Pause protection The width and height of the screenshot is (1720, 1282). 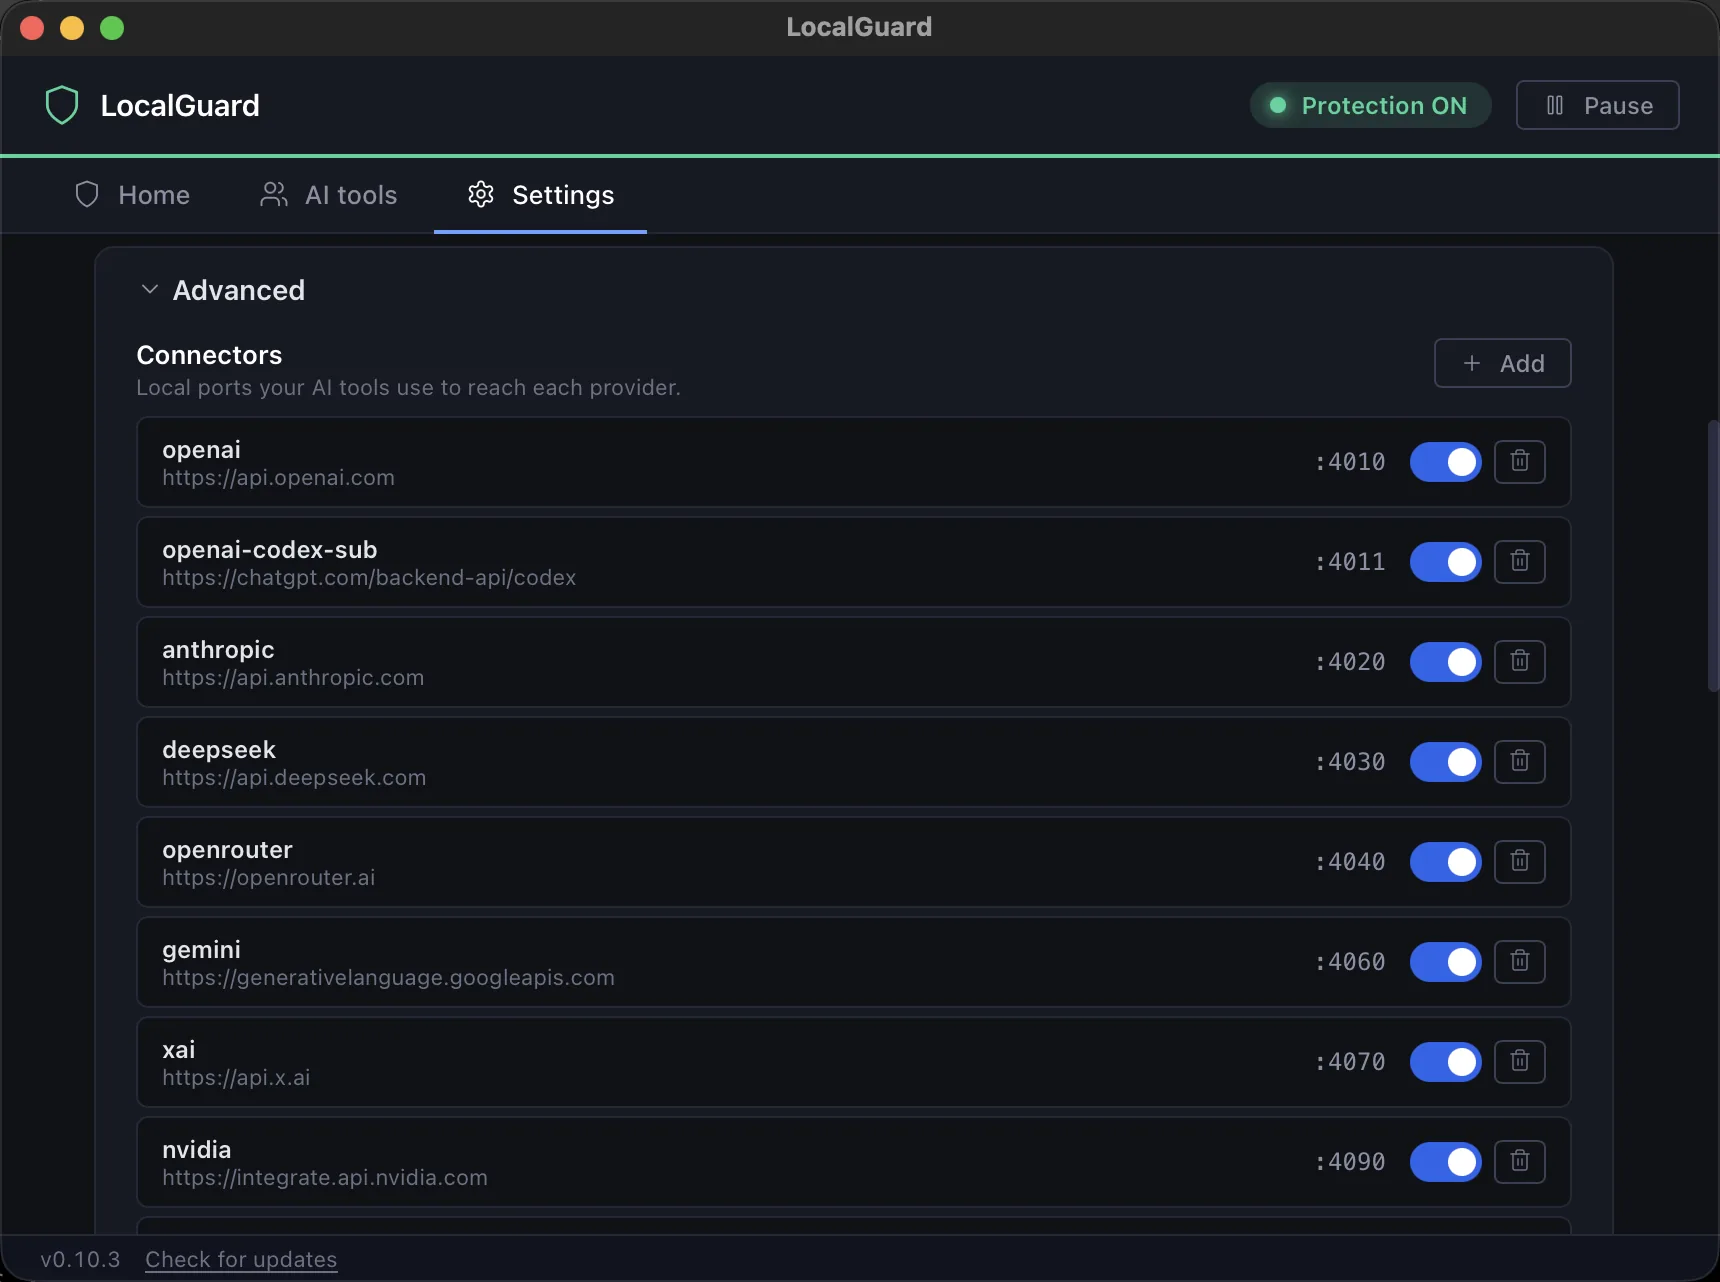(x=1597, y=105)
